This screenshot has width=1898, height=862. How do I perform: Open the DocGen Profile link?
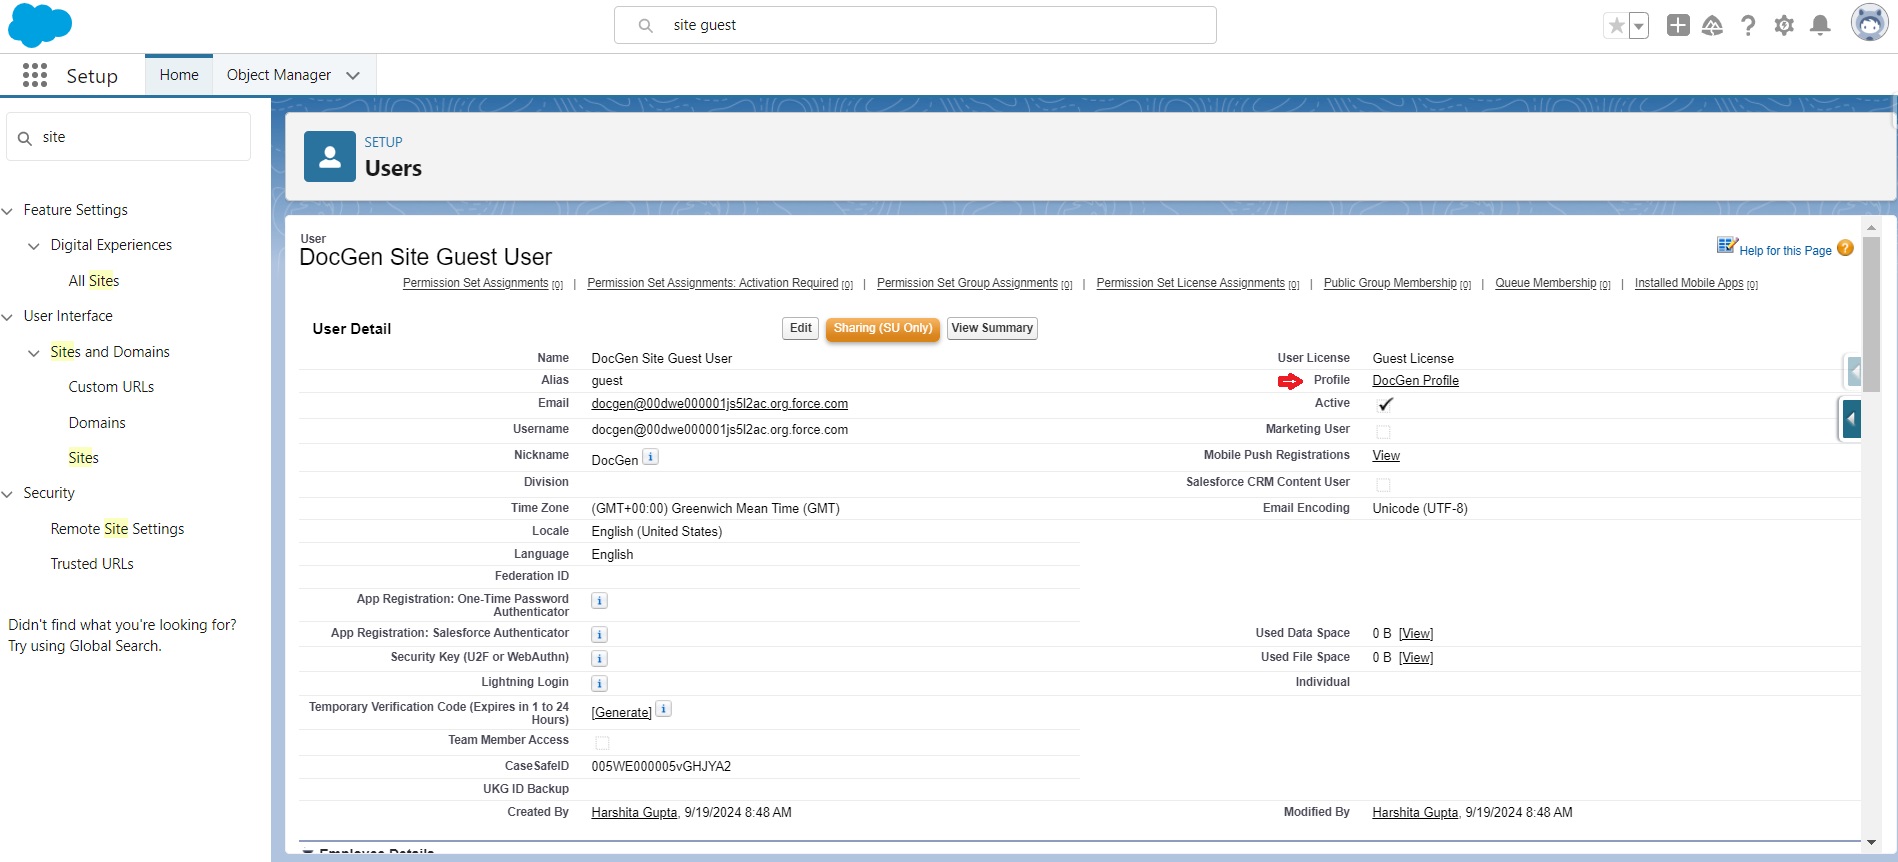click(x=1415, y=381)
